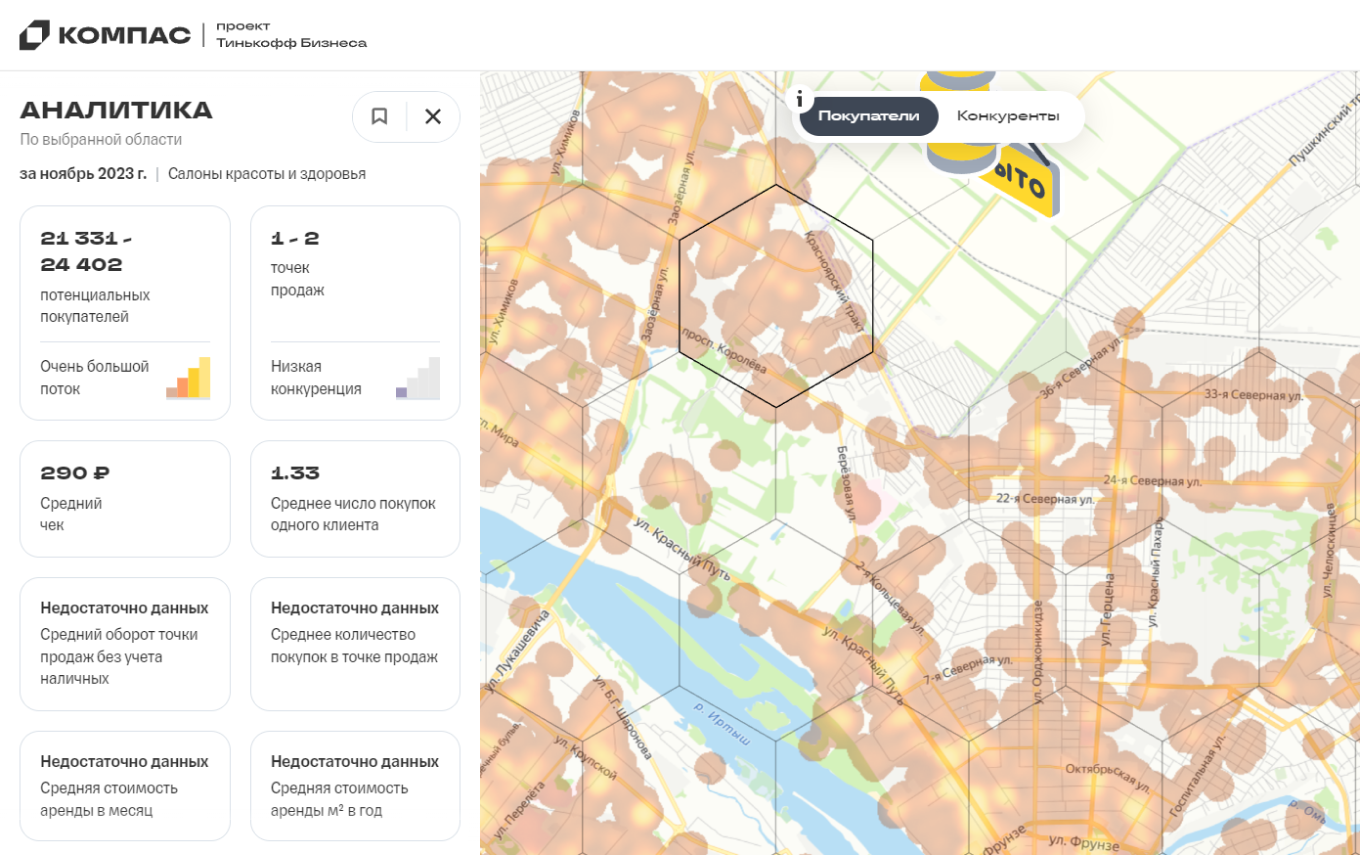Click 'р. Иртыш' river label

coord(721,724)
